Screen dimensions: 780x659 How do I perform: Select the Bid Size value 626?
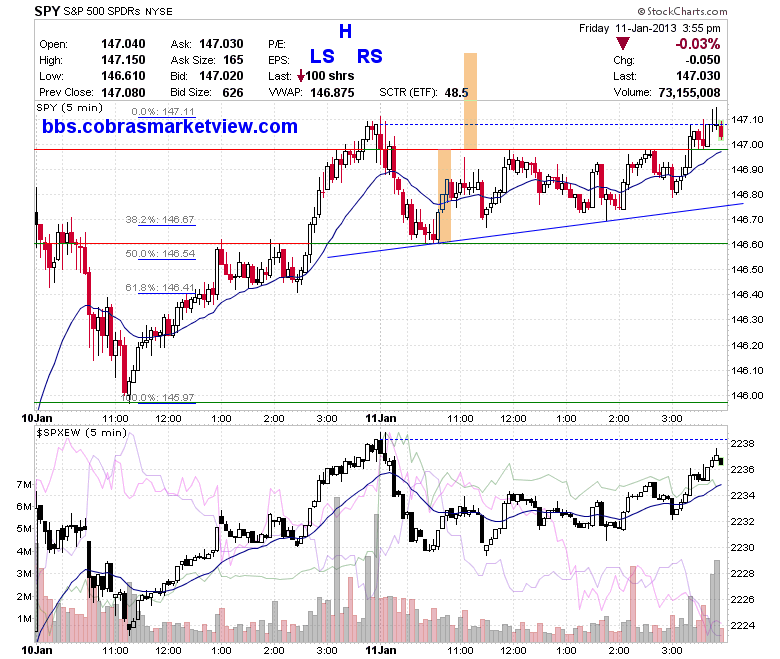coord(233,93)
